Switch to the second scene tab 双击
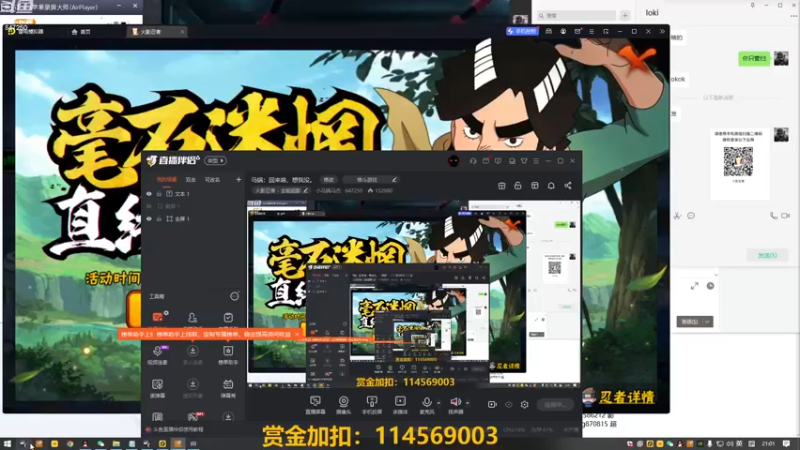Viewport: 800px width, 450px height. (x=191, y=180)
